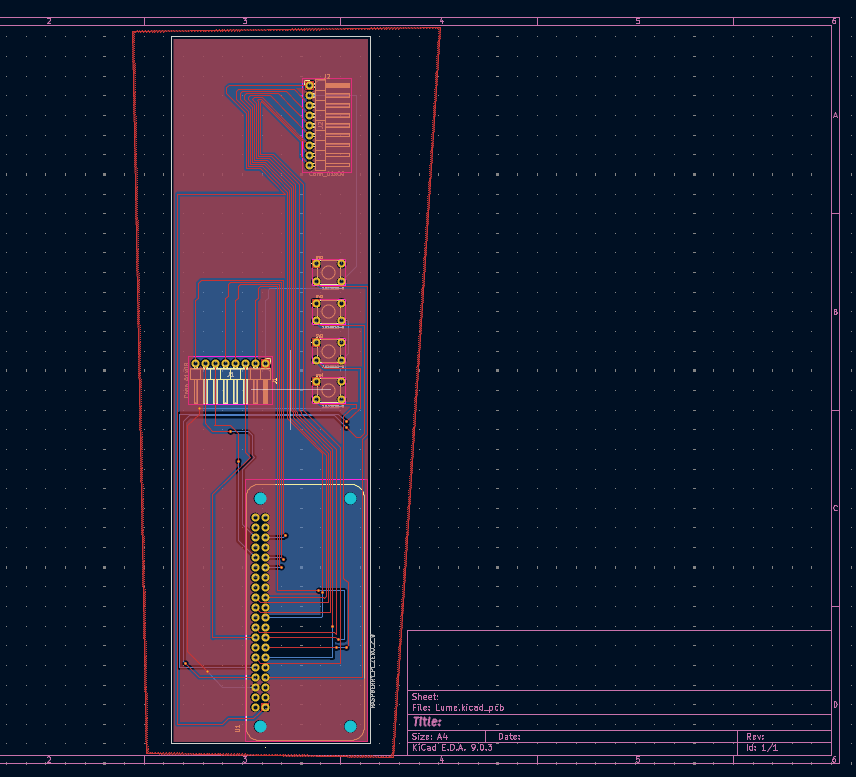This screenshot has height=777, width=856.
Task: Click the top-right mounting hole of U1
Action: click(x=351, y=498)
